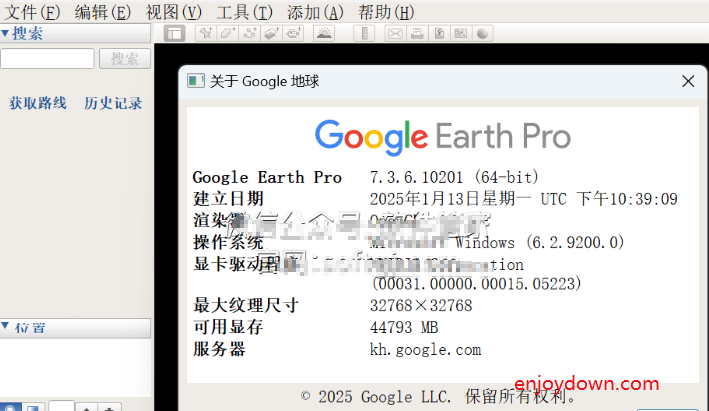Close the 关于 Google 地球 dialog
Image resolution: width=709 pixels, height=411 pixels.
[x=688, y=81]
